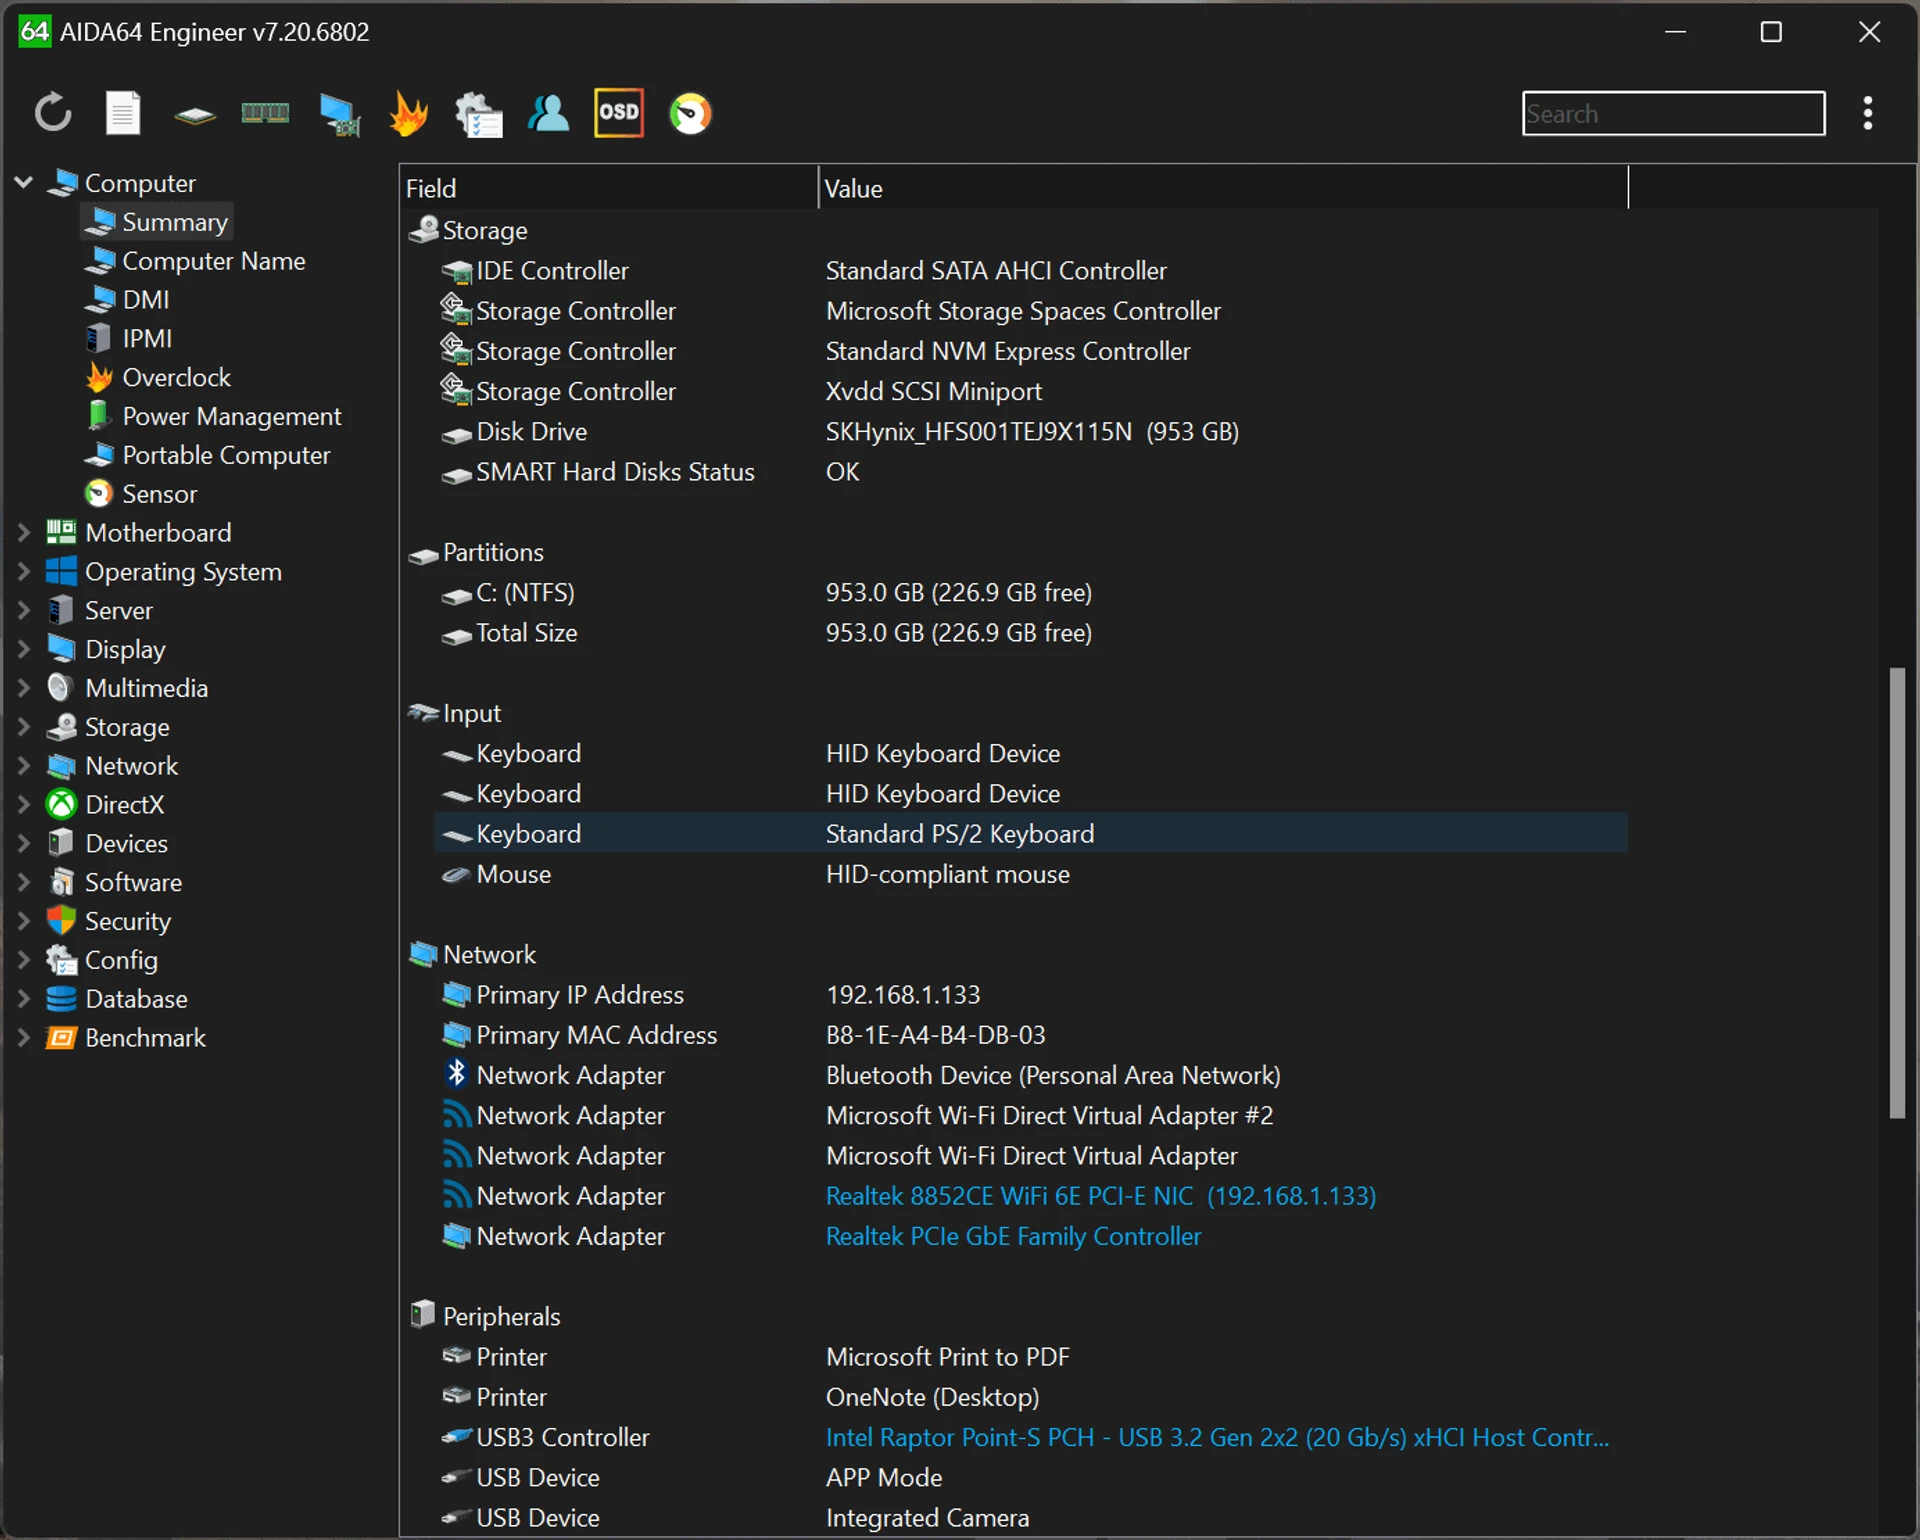1920x1540 pixels.
Task: Select the Benchmark category icon
Action: pos(61,1038)
